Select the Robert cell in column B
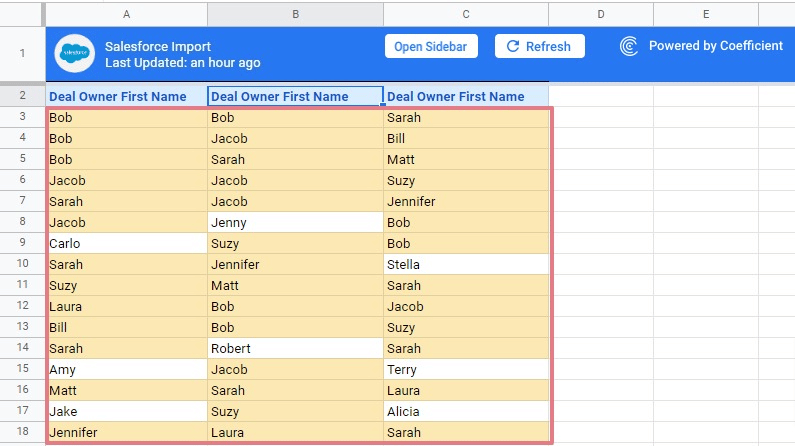795x446 pixels. [295, 349]
